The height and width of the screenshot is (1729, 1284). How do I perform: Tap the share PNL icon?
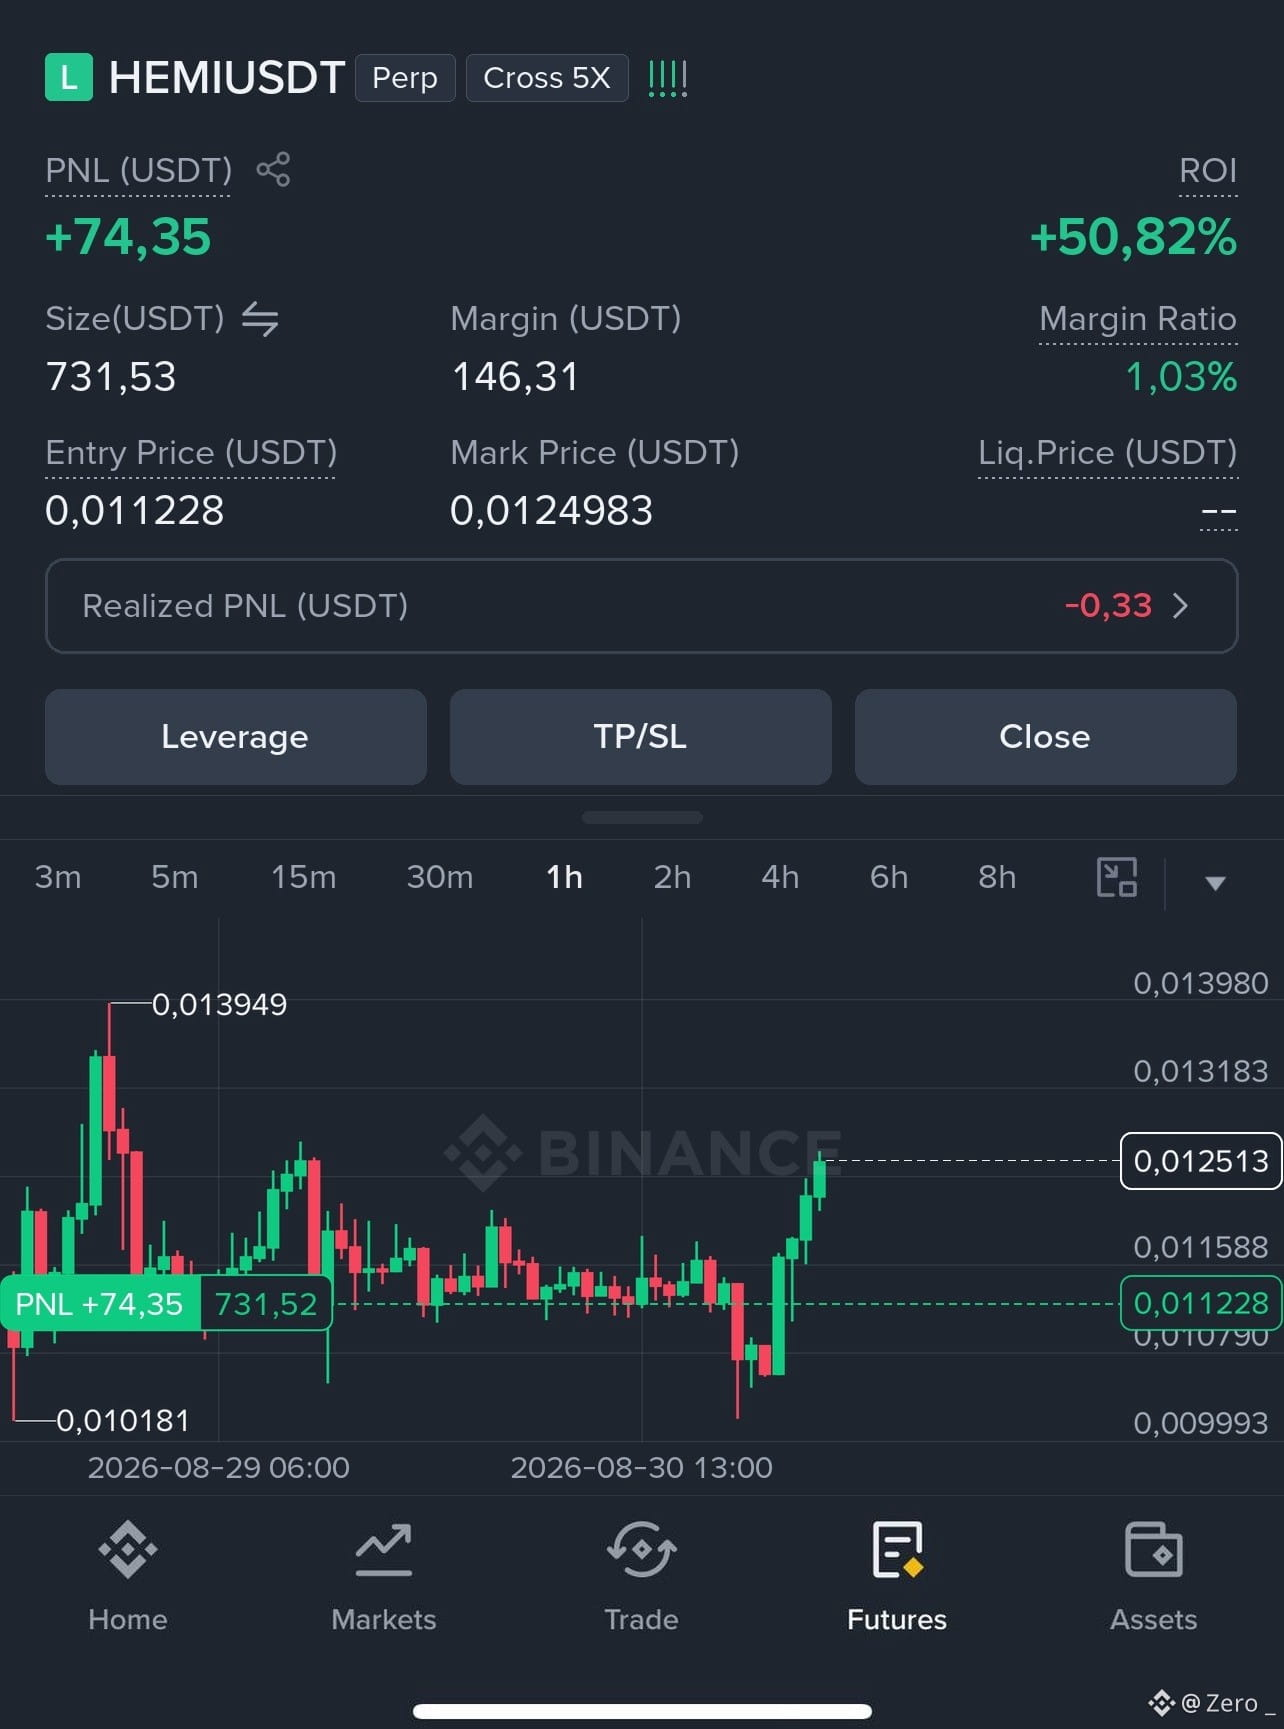273,169
